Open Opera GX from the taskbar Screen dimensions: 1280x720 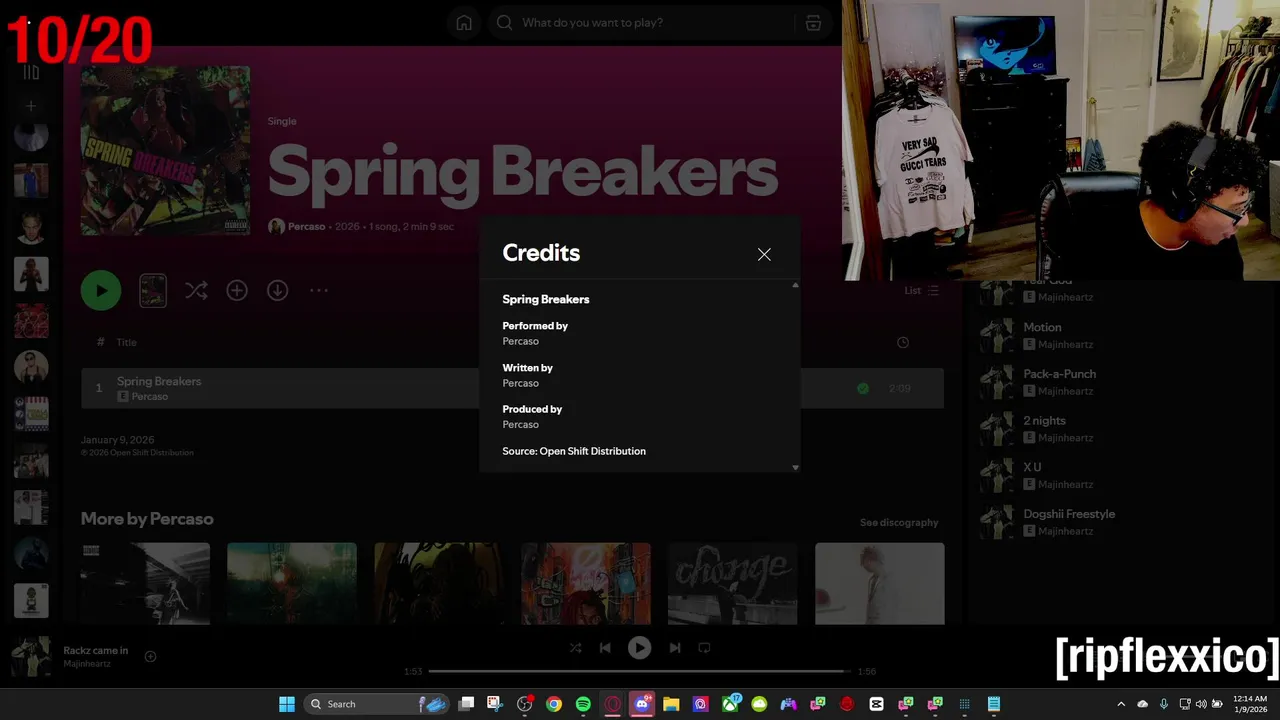613,704
